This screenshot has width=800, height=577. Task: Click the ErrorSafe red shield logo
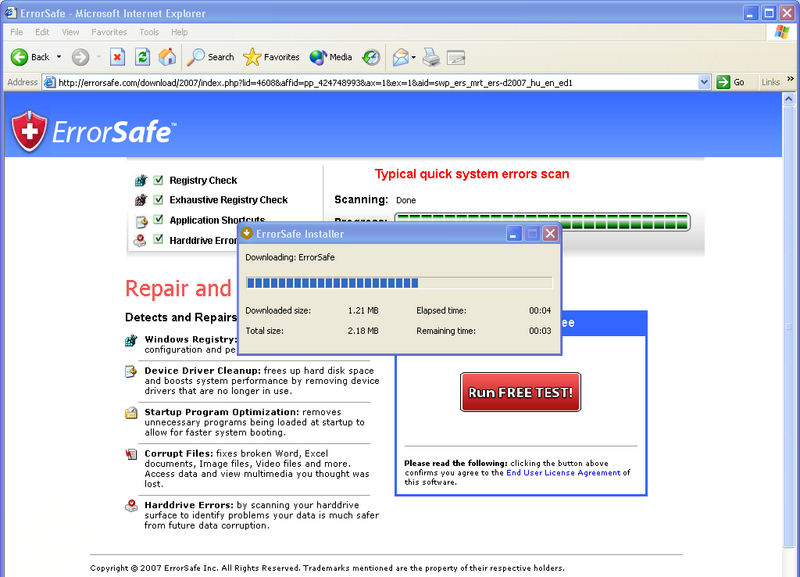tap(29, 131)
